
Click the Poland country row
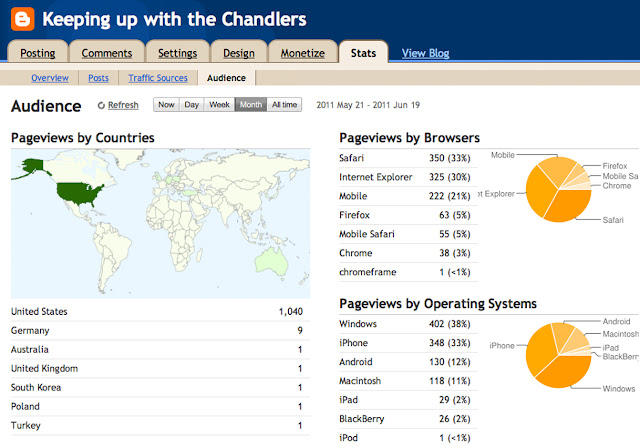[x=160, y=407]
